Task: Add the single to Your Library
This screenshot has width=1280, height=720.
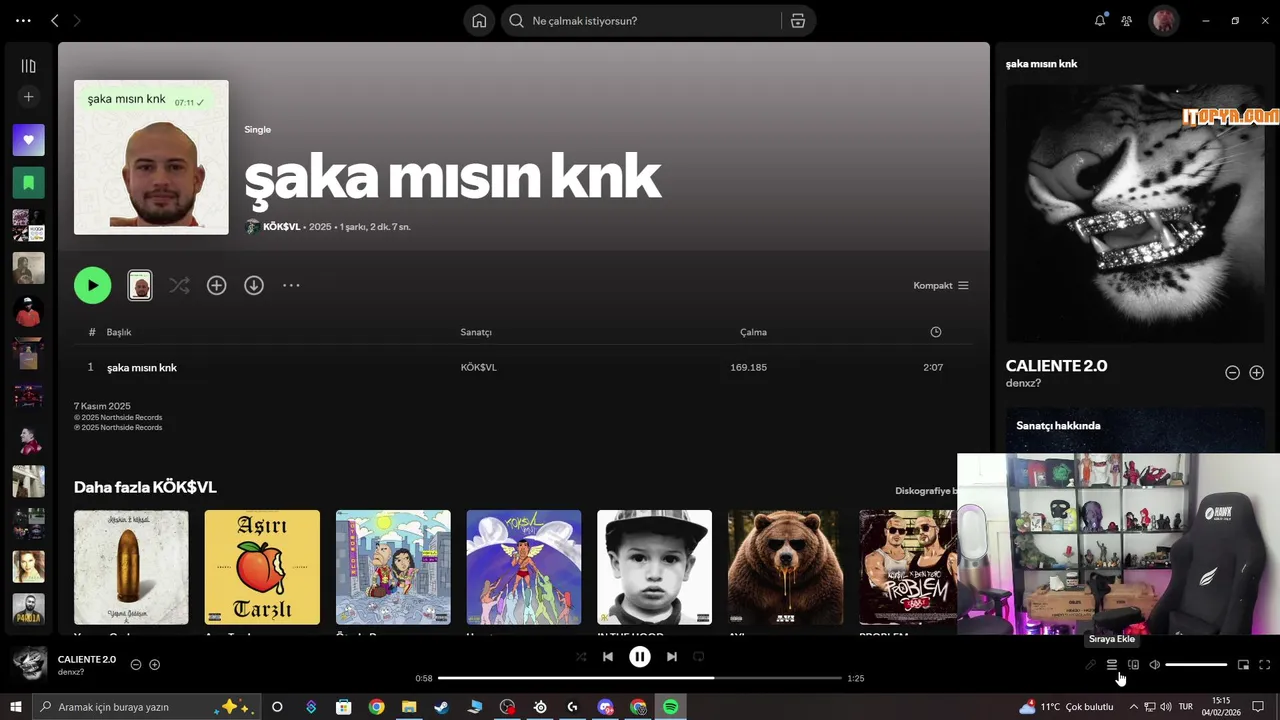Action: [216, 285]
